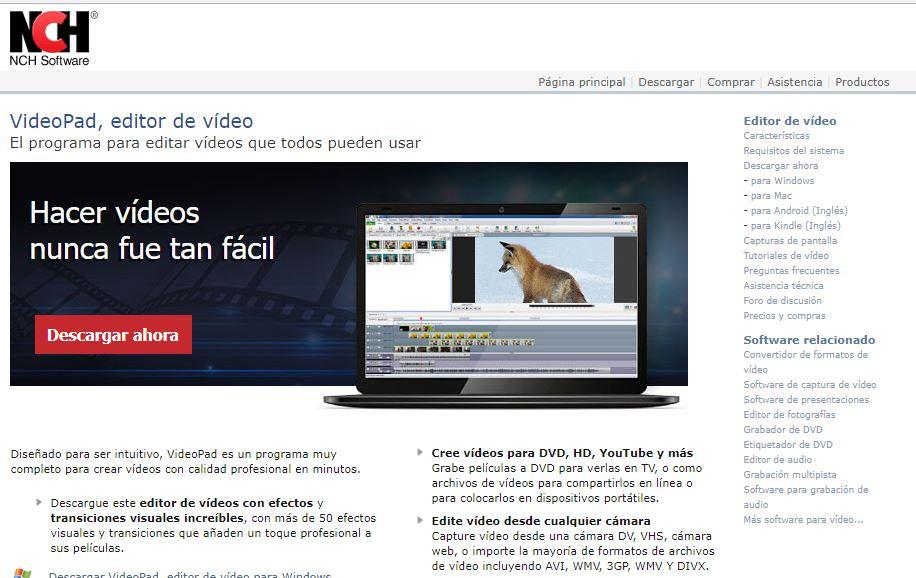Click the sidebar 'Descargar ahora' link
The image size is (916, 578).
click(x=780, y=165)
